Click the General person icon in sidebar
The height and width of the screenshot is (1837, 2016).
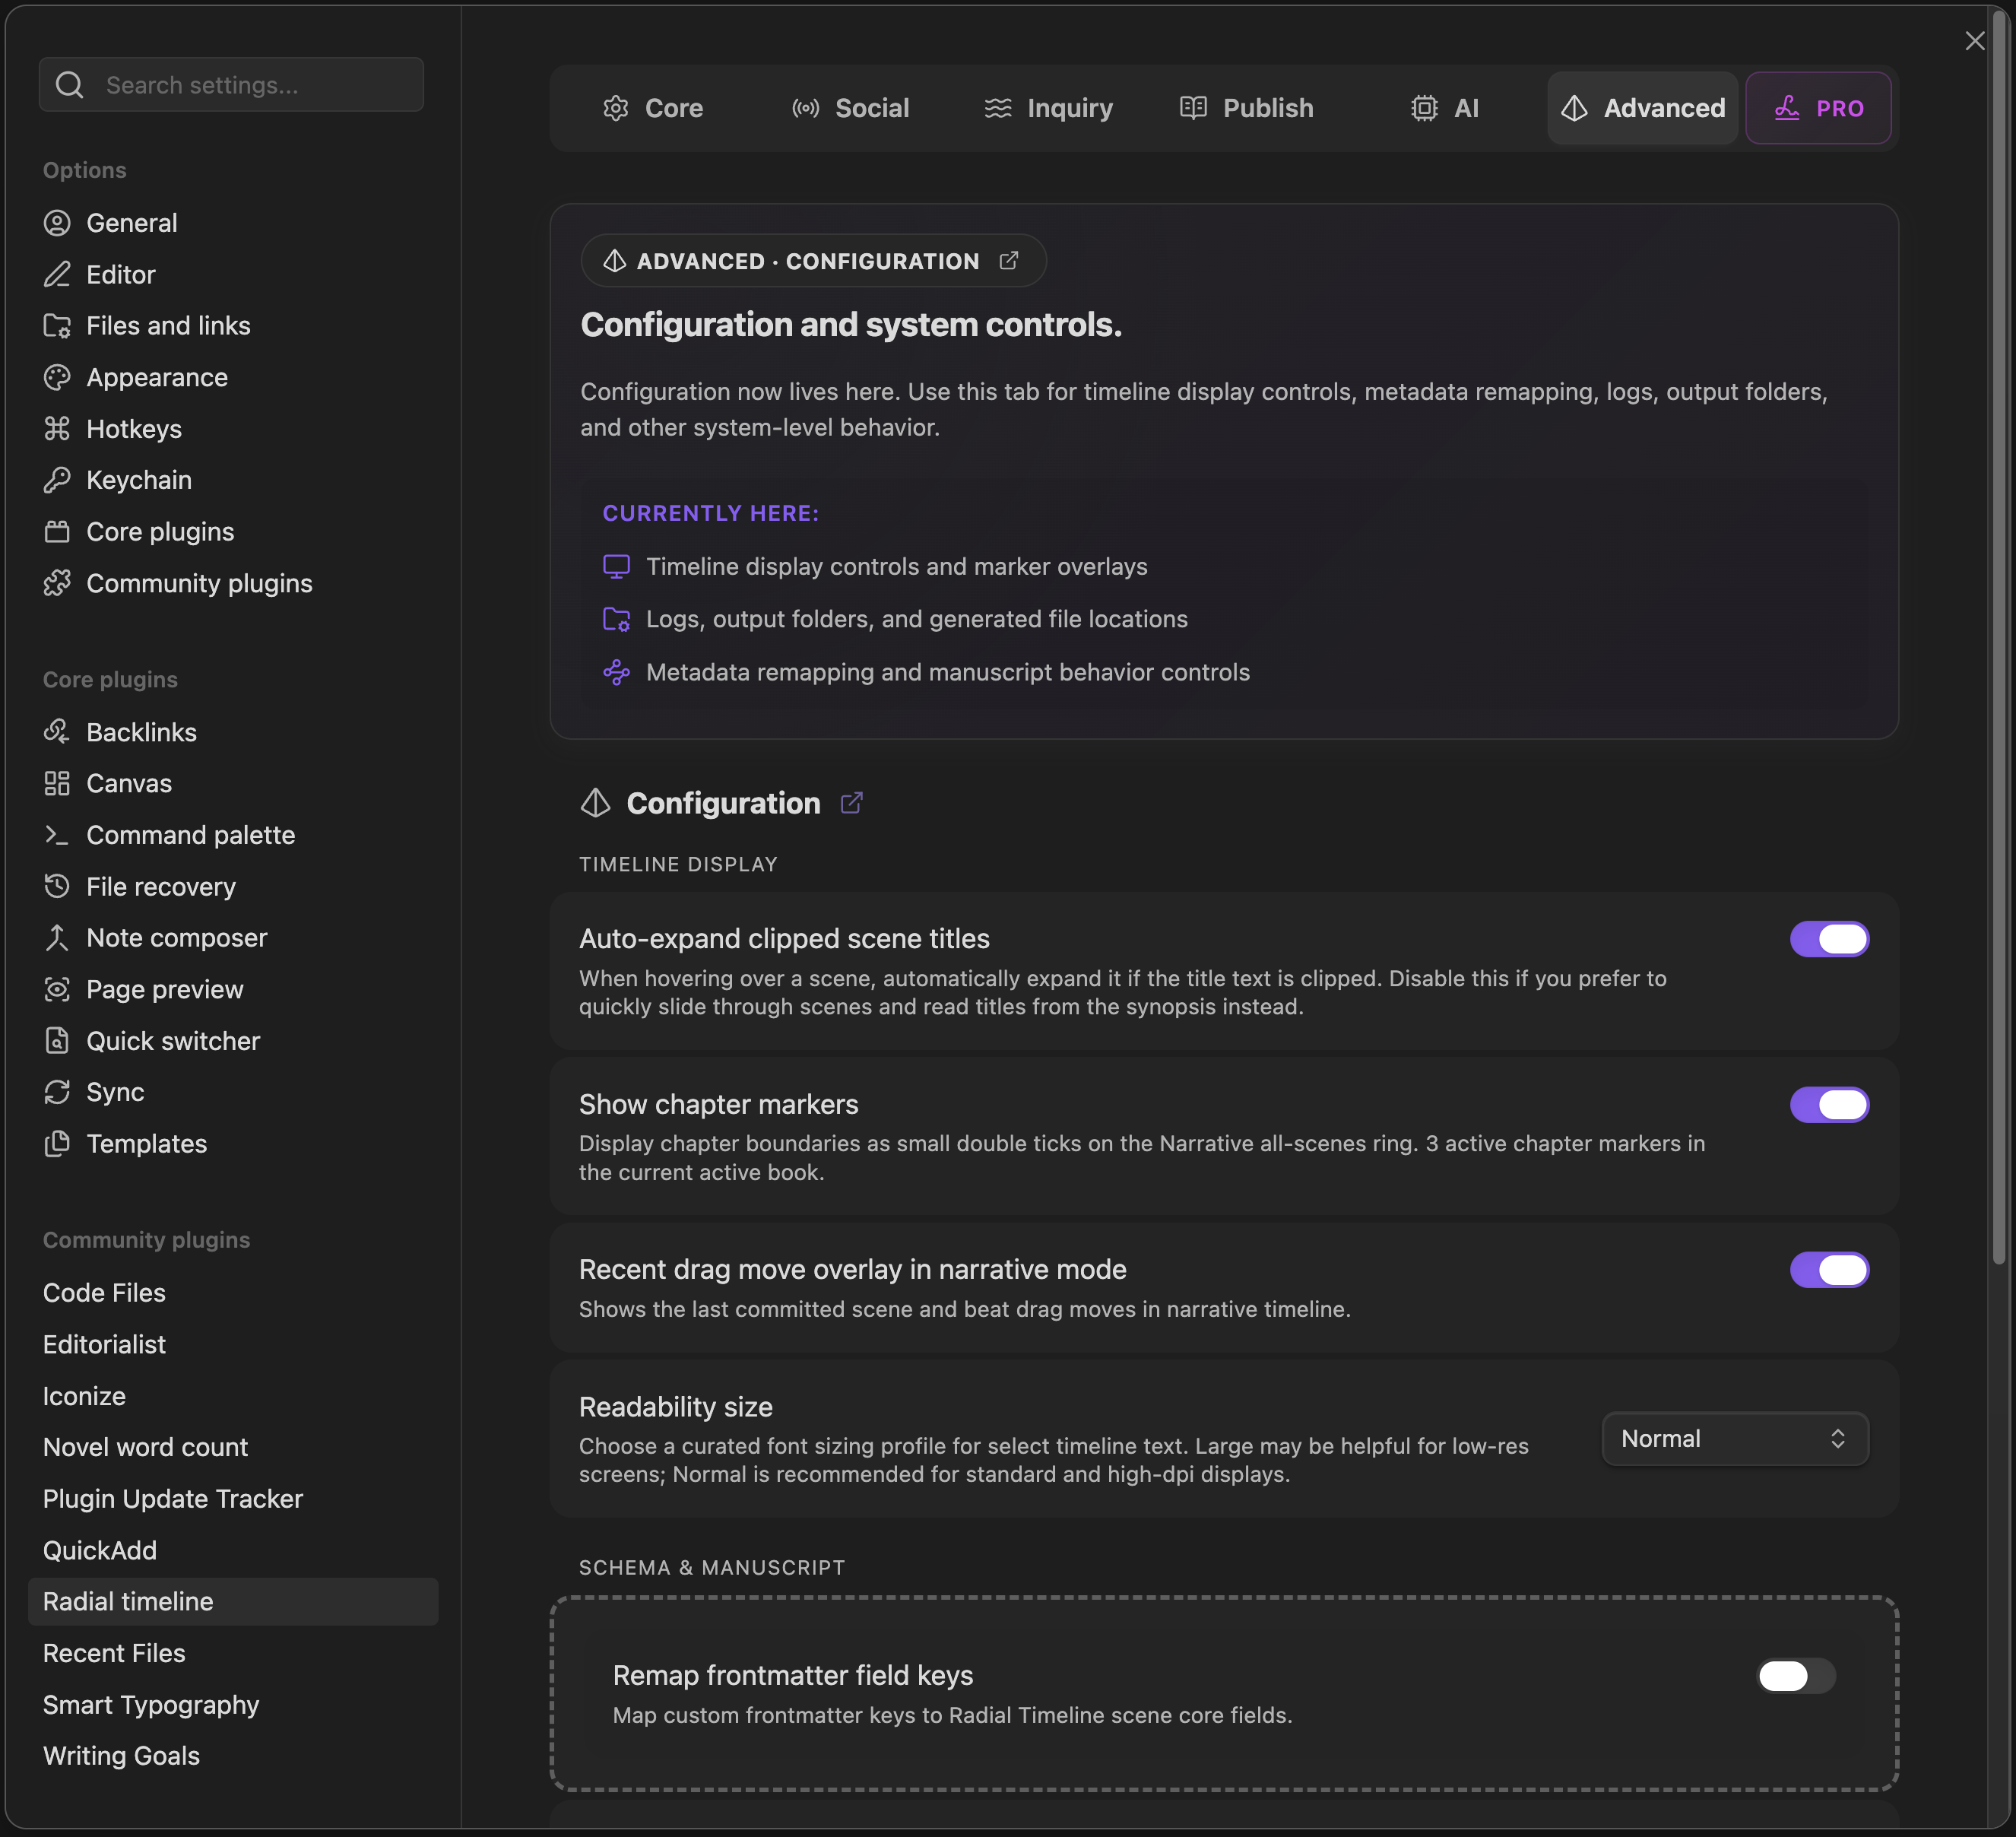(57, 223)
